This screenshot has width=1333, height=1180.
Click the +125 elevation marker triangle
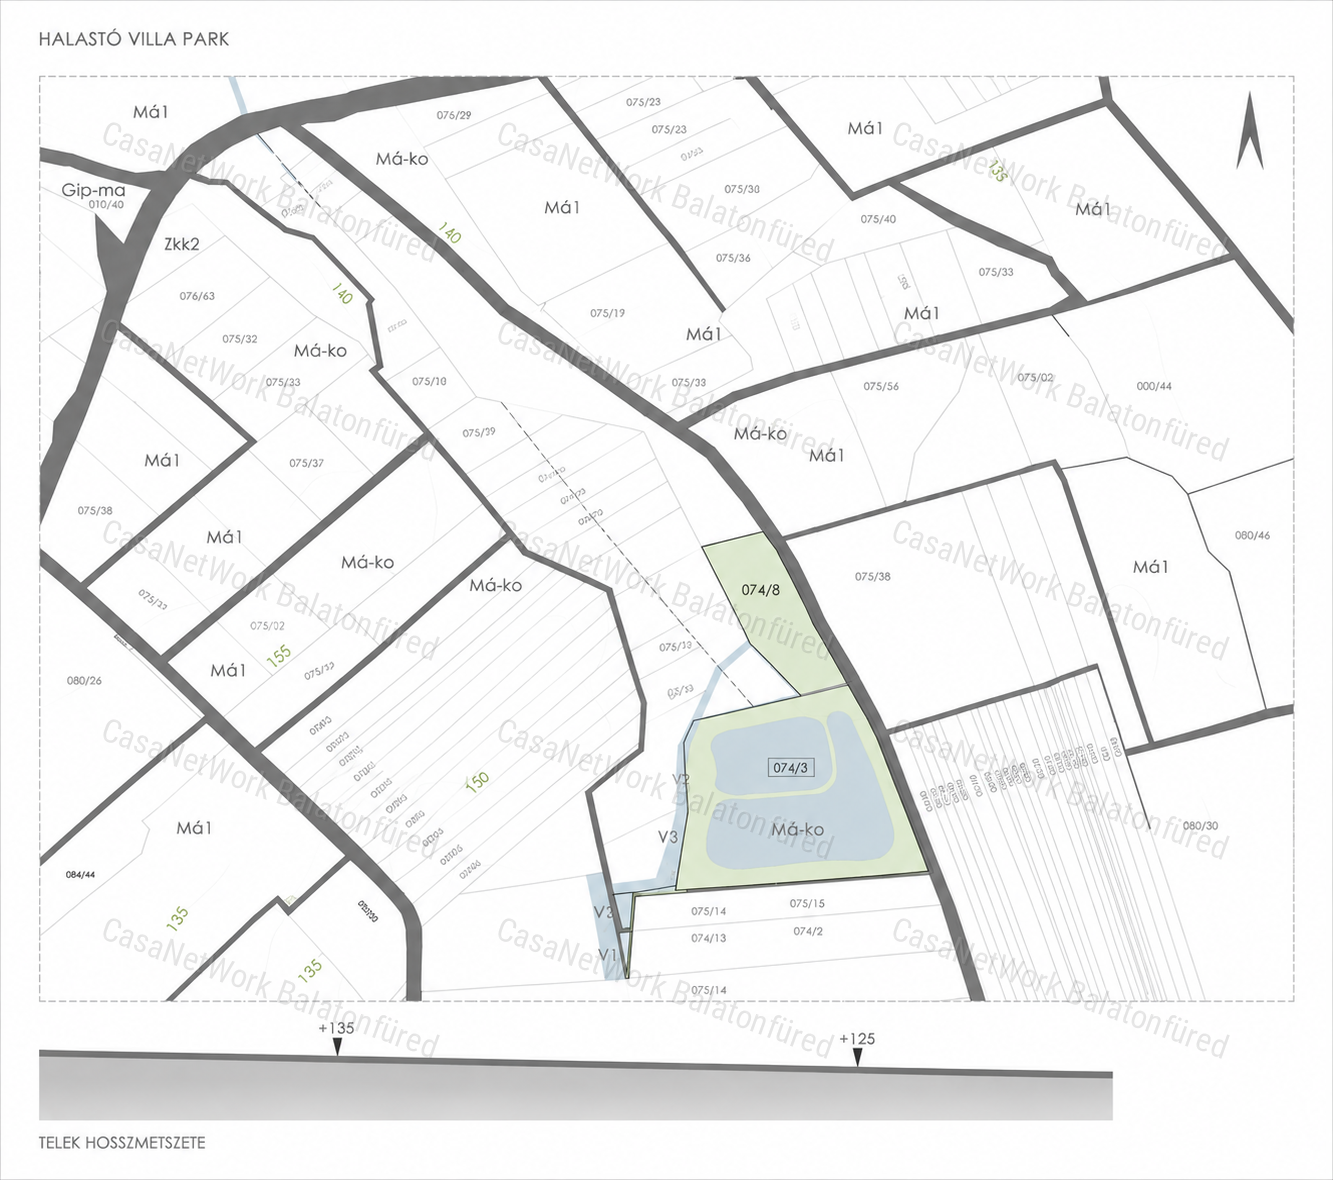tap(857, 1057)
